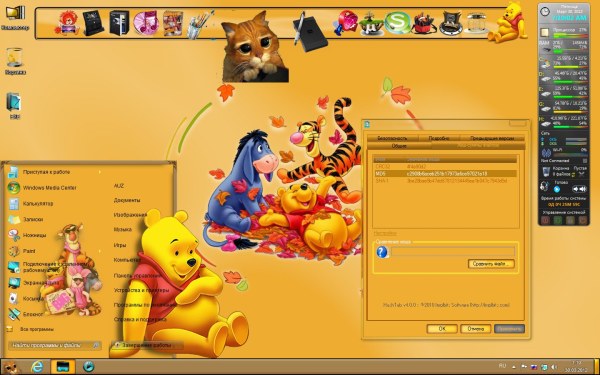Launch the media player taskbar icon
600x375 pixels.
(x=88, y=367)
